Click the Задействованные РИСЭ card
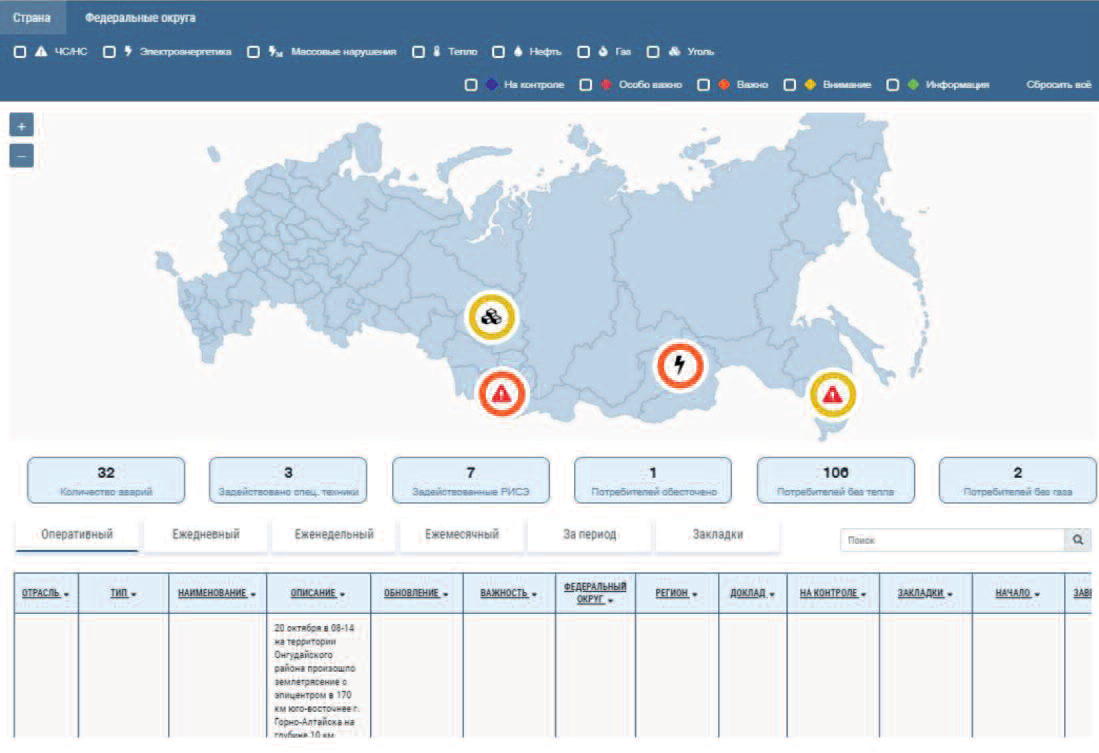Screen dimensions: 1099x753 click(x=471, y=480)
